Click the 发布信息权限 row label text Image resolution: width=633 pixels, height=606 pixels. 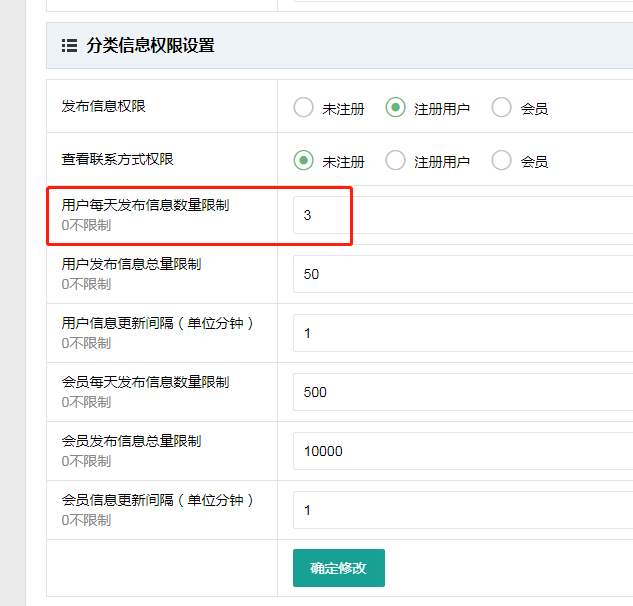(104, 106)
